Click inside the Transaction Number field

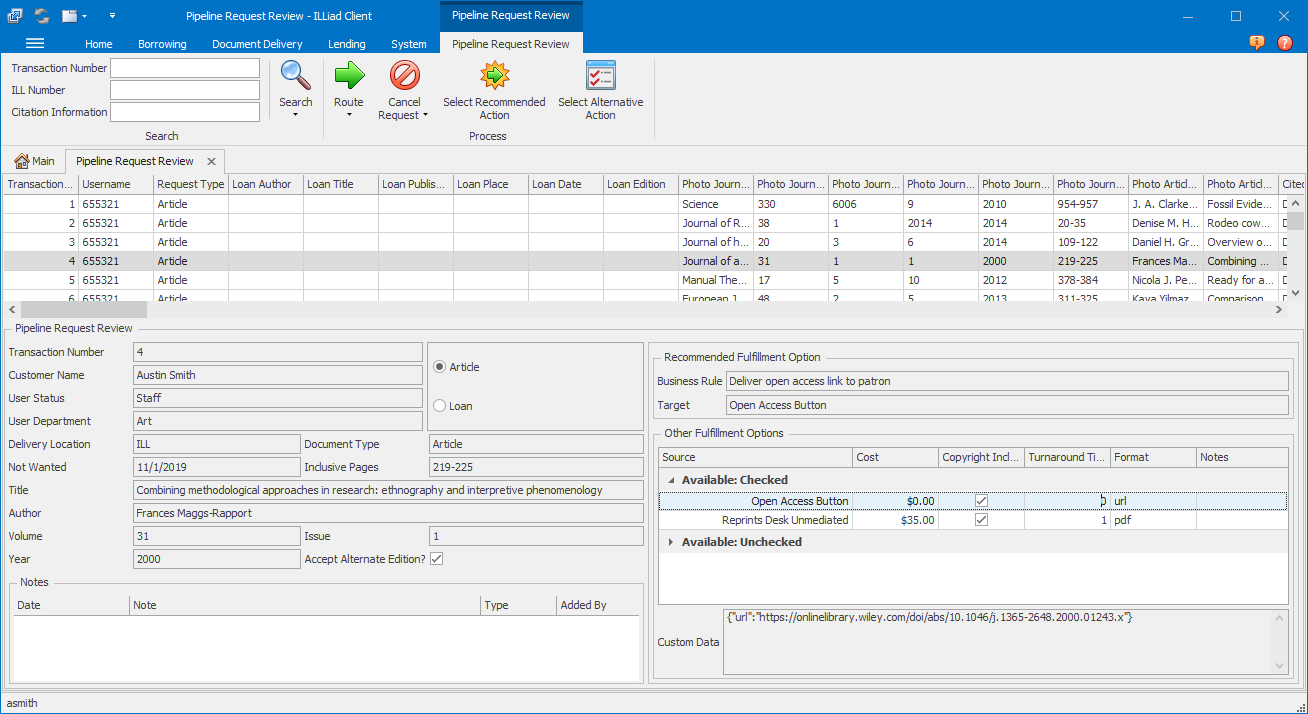tap(185, 68)
